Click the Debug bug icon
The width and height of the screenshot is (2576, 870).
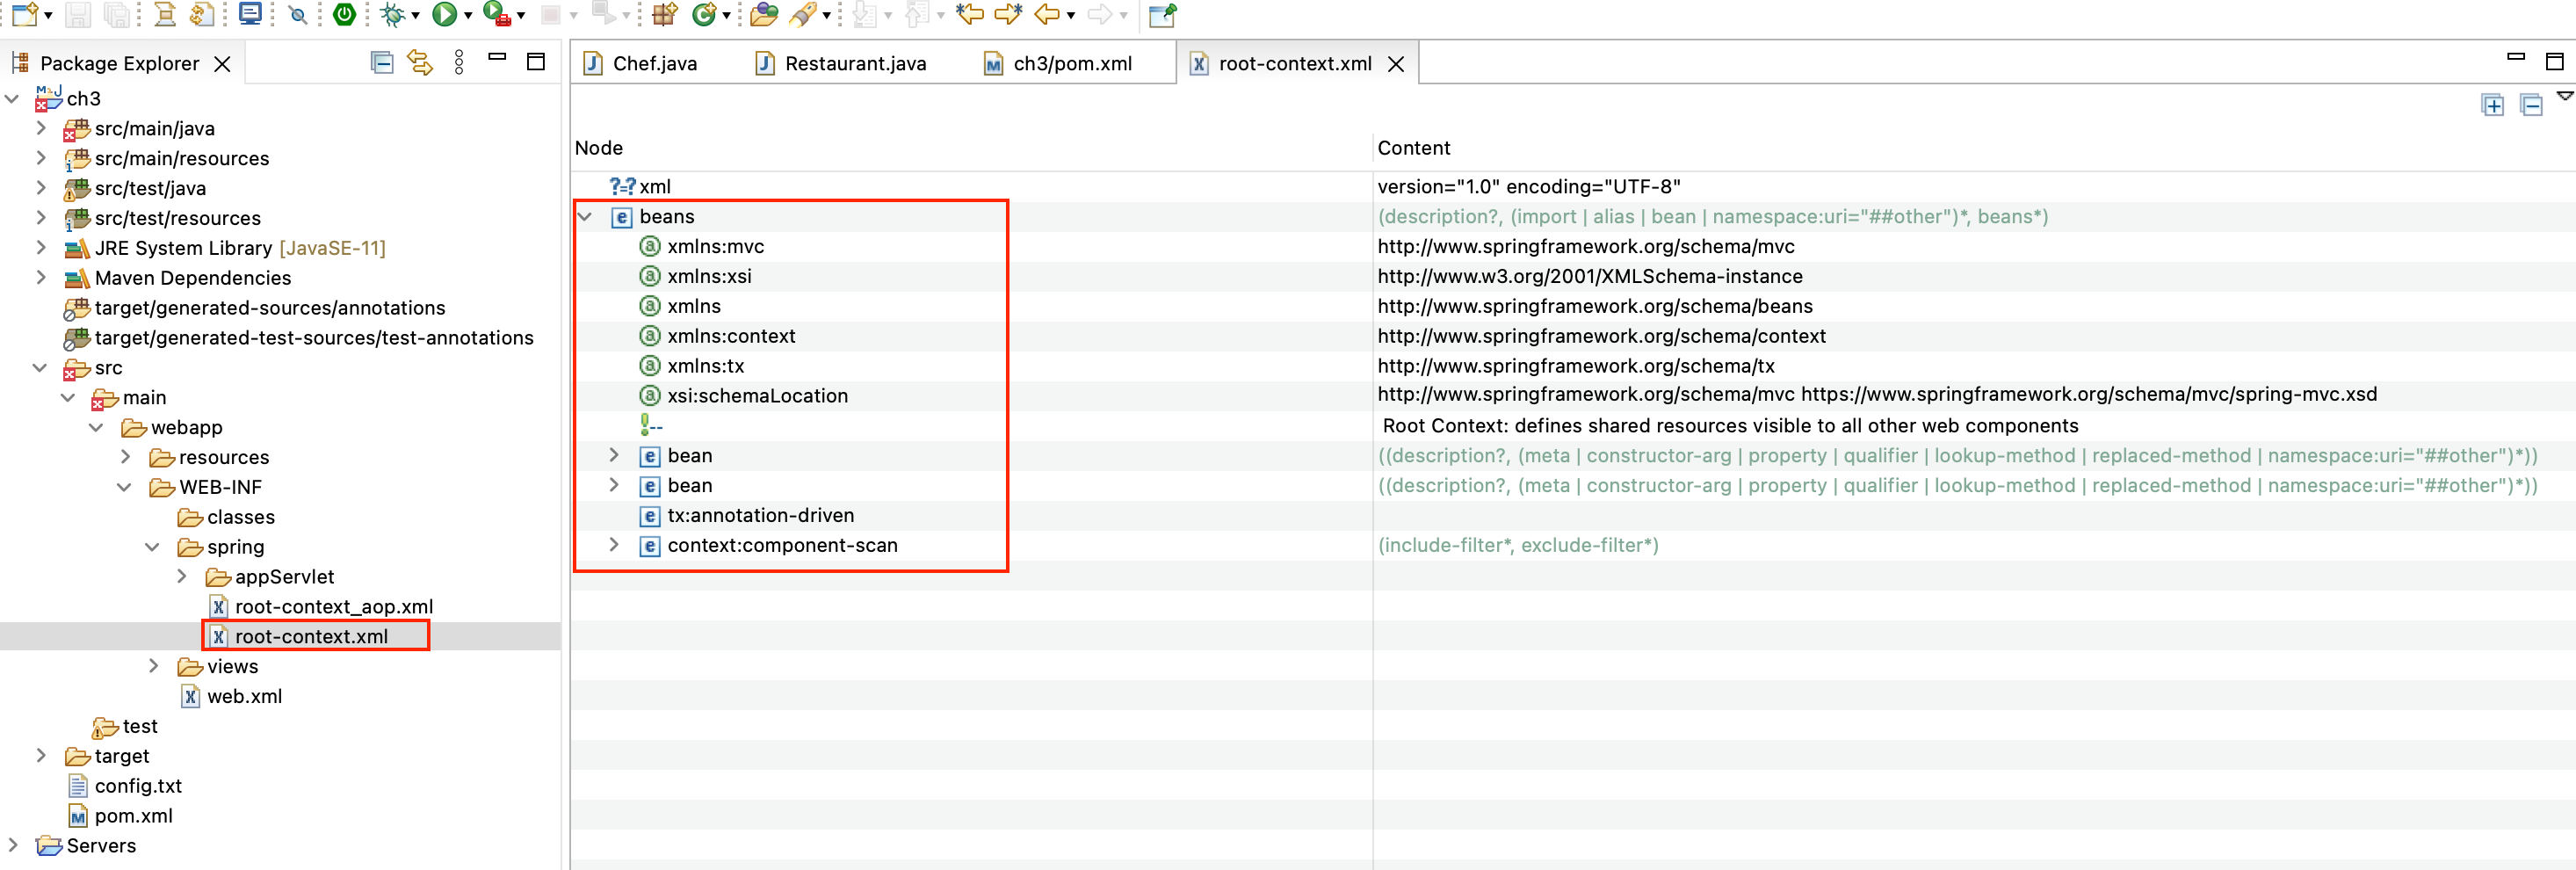(x=393, y=14)
